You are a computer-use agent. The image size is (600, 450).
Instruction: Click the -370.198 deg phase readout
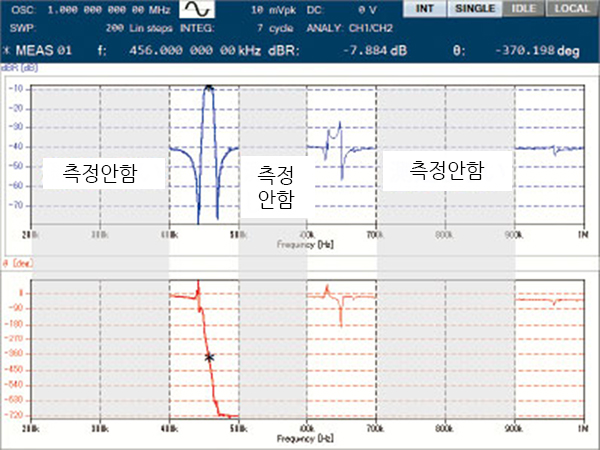537,51
